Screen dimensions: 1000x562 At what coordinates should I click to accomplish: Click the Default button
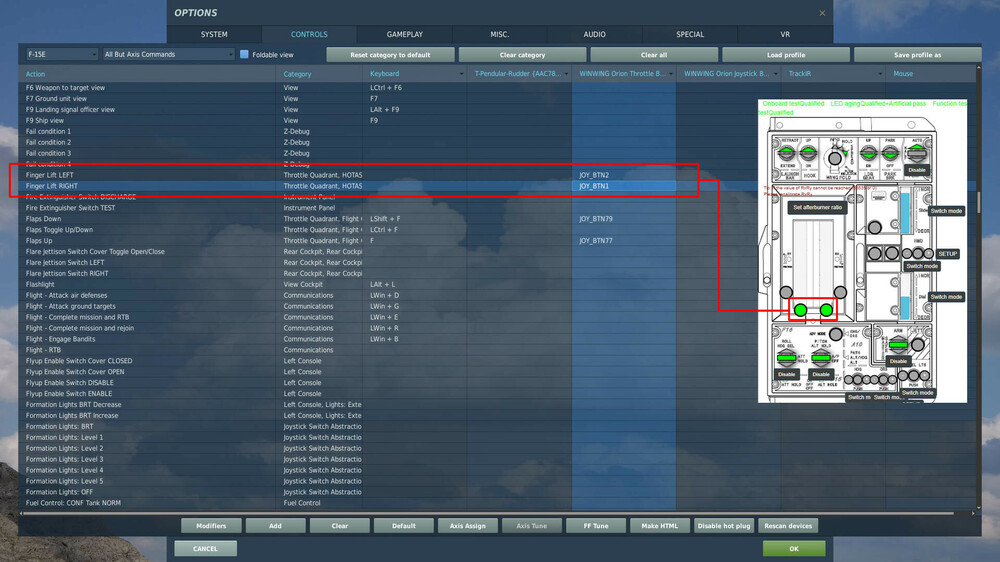pos(404,526)
